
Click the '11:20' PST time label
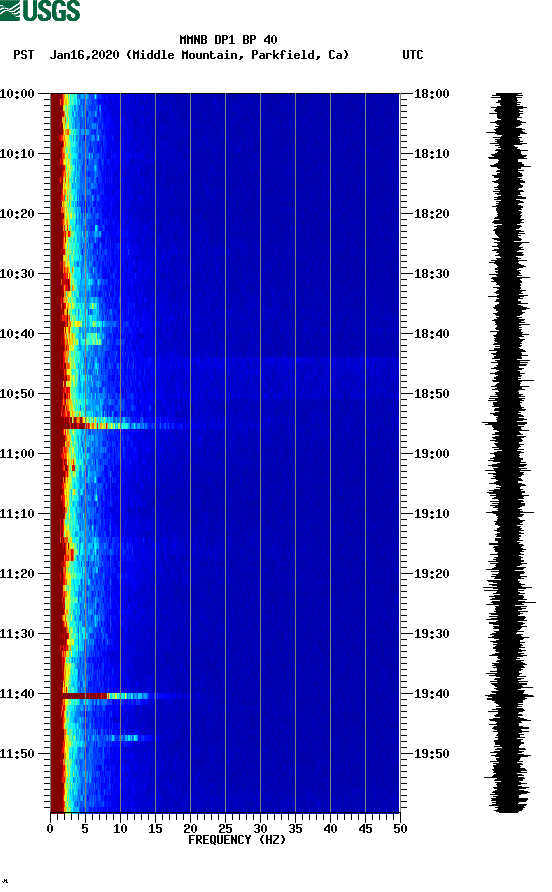coord(17,574)
